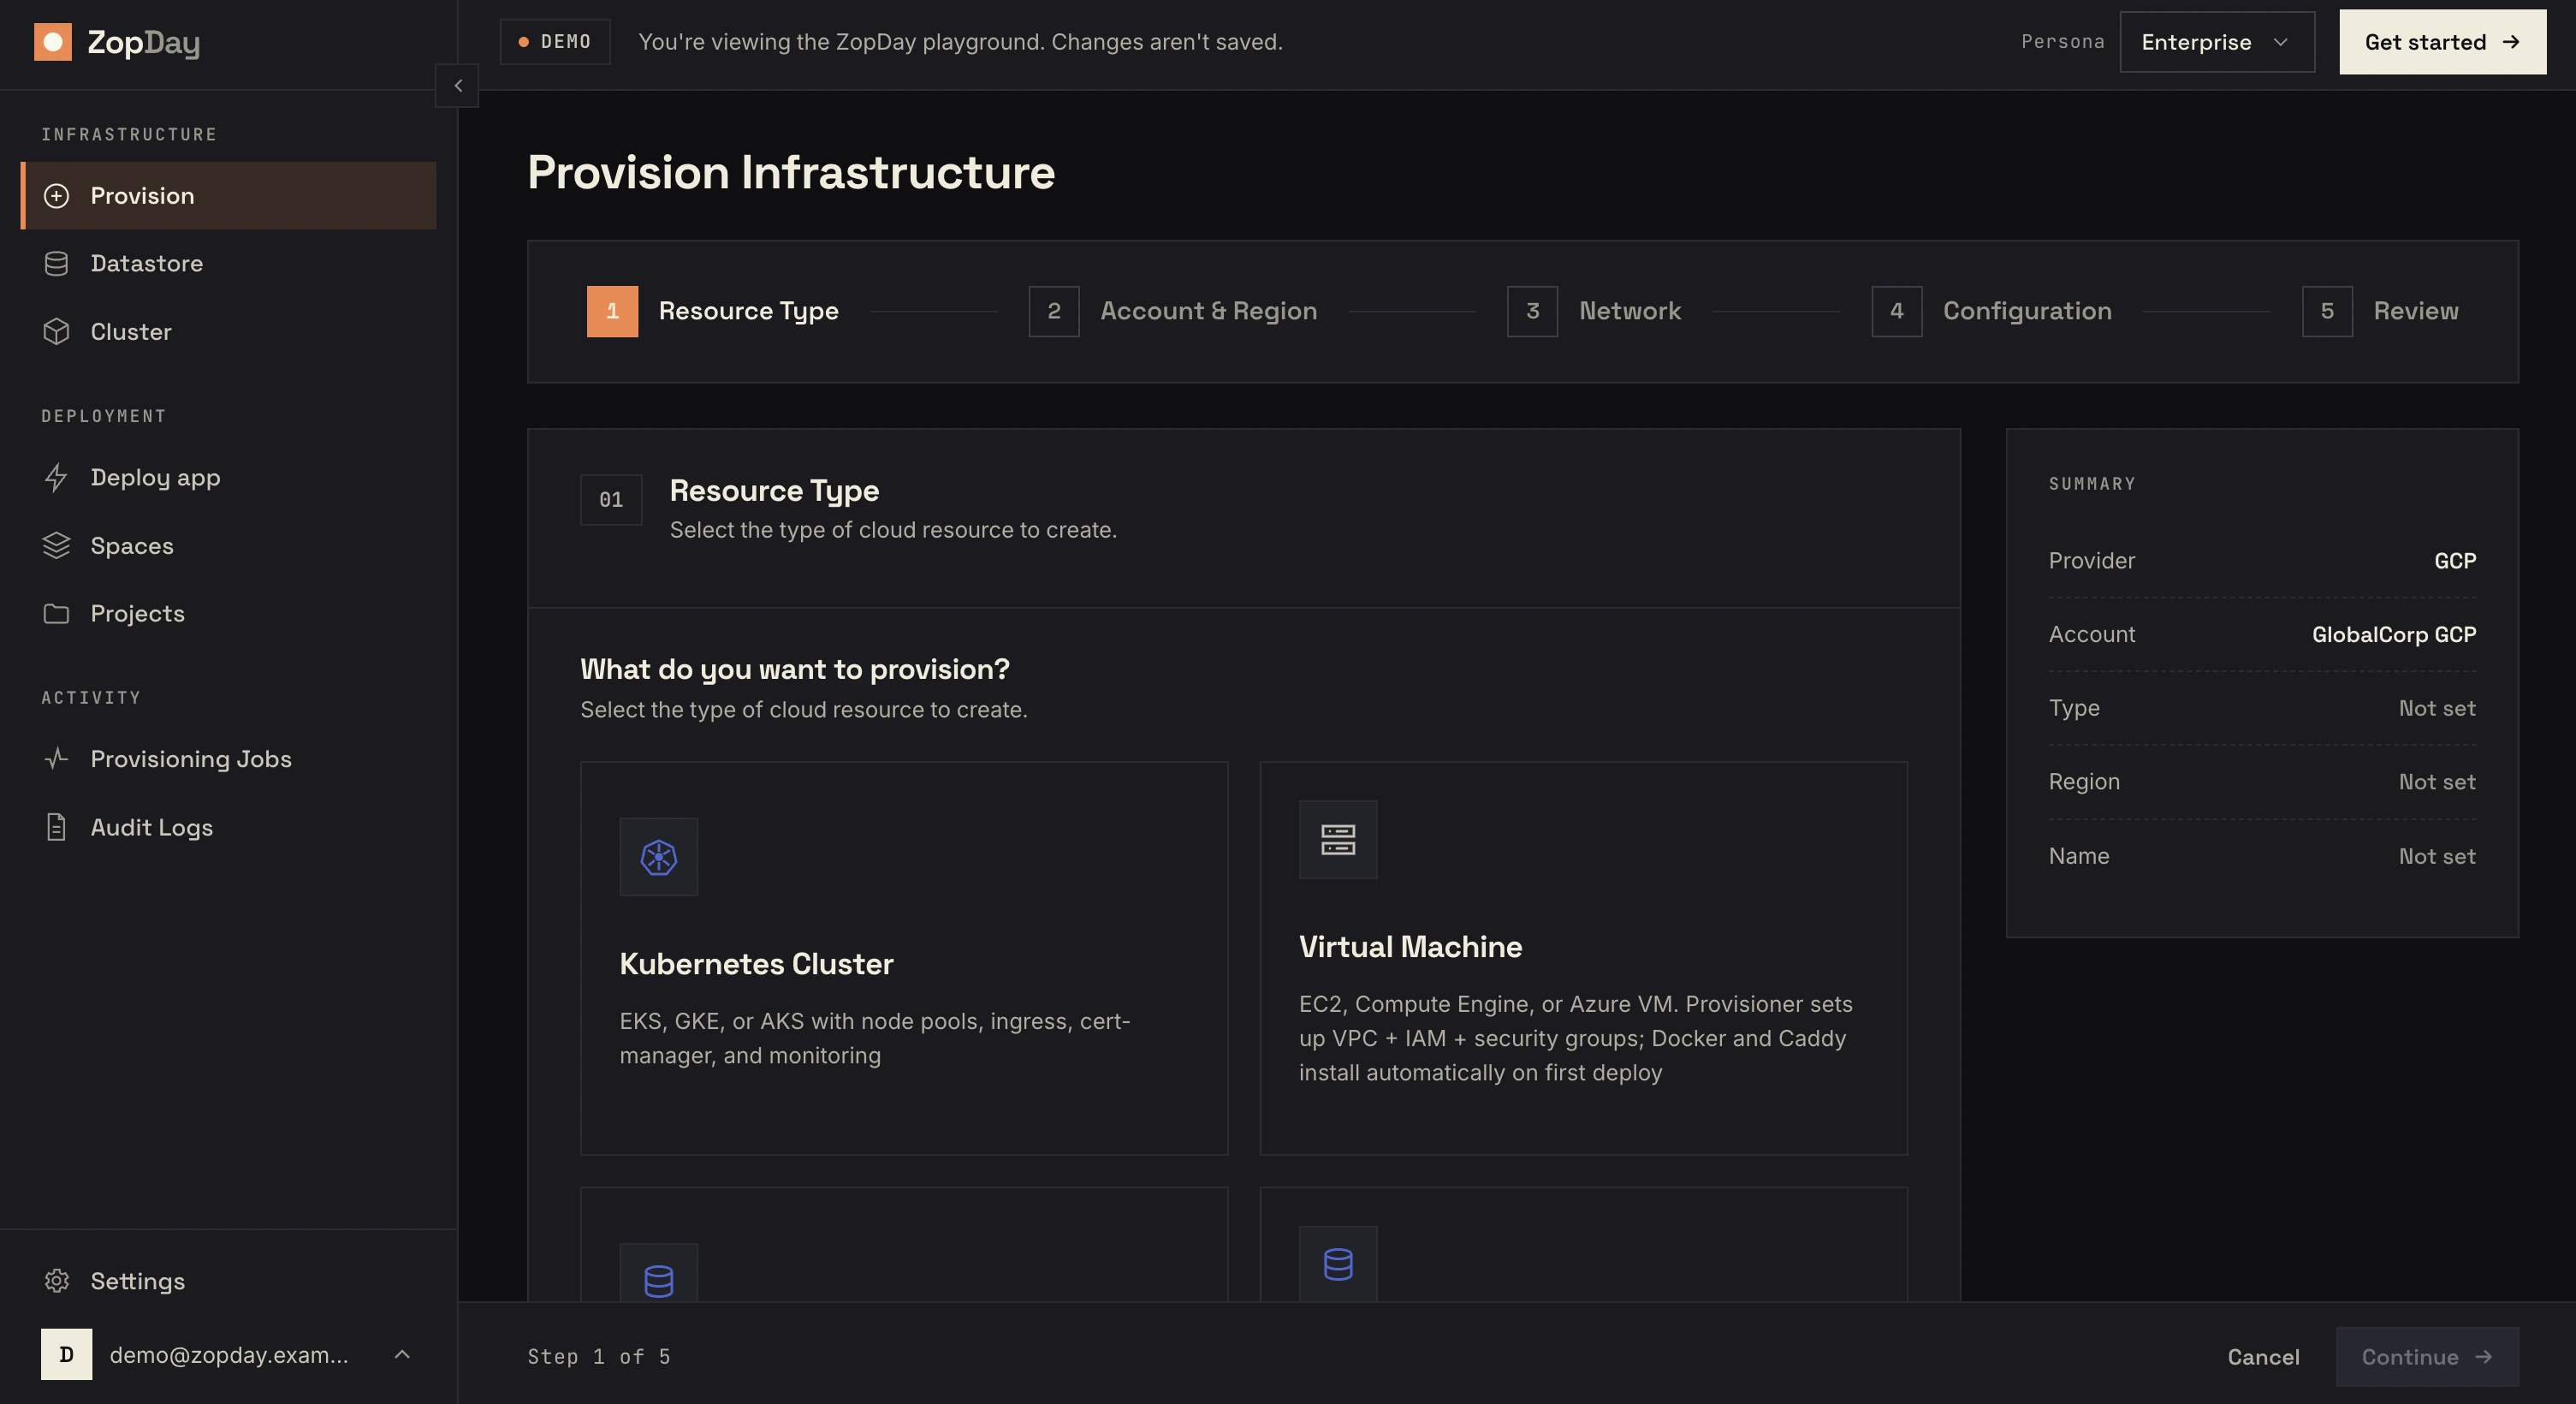Screen dimensions: 2576x1404
Task: Click the 01 step number badge
Action: [611, 500]
